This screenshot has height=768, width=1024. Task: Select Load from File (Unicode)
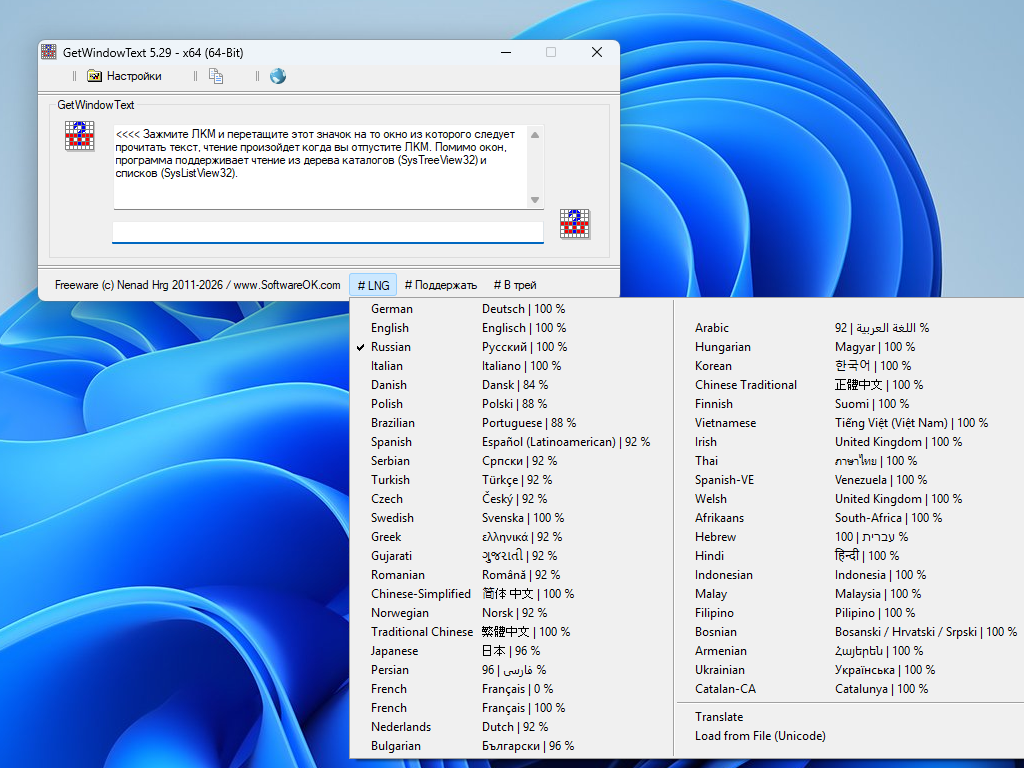coord(760,736)
